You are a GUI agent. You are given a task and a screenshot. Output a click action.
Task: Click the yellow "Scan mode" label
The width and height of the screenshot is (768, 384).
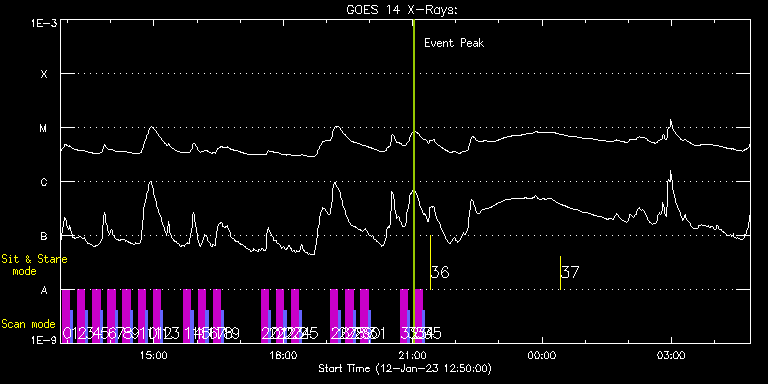28,324
